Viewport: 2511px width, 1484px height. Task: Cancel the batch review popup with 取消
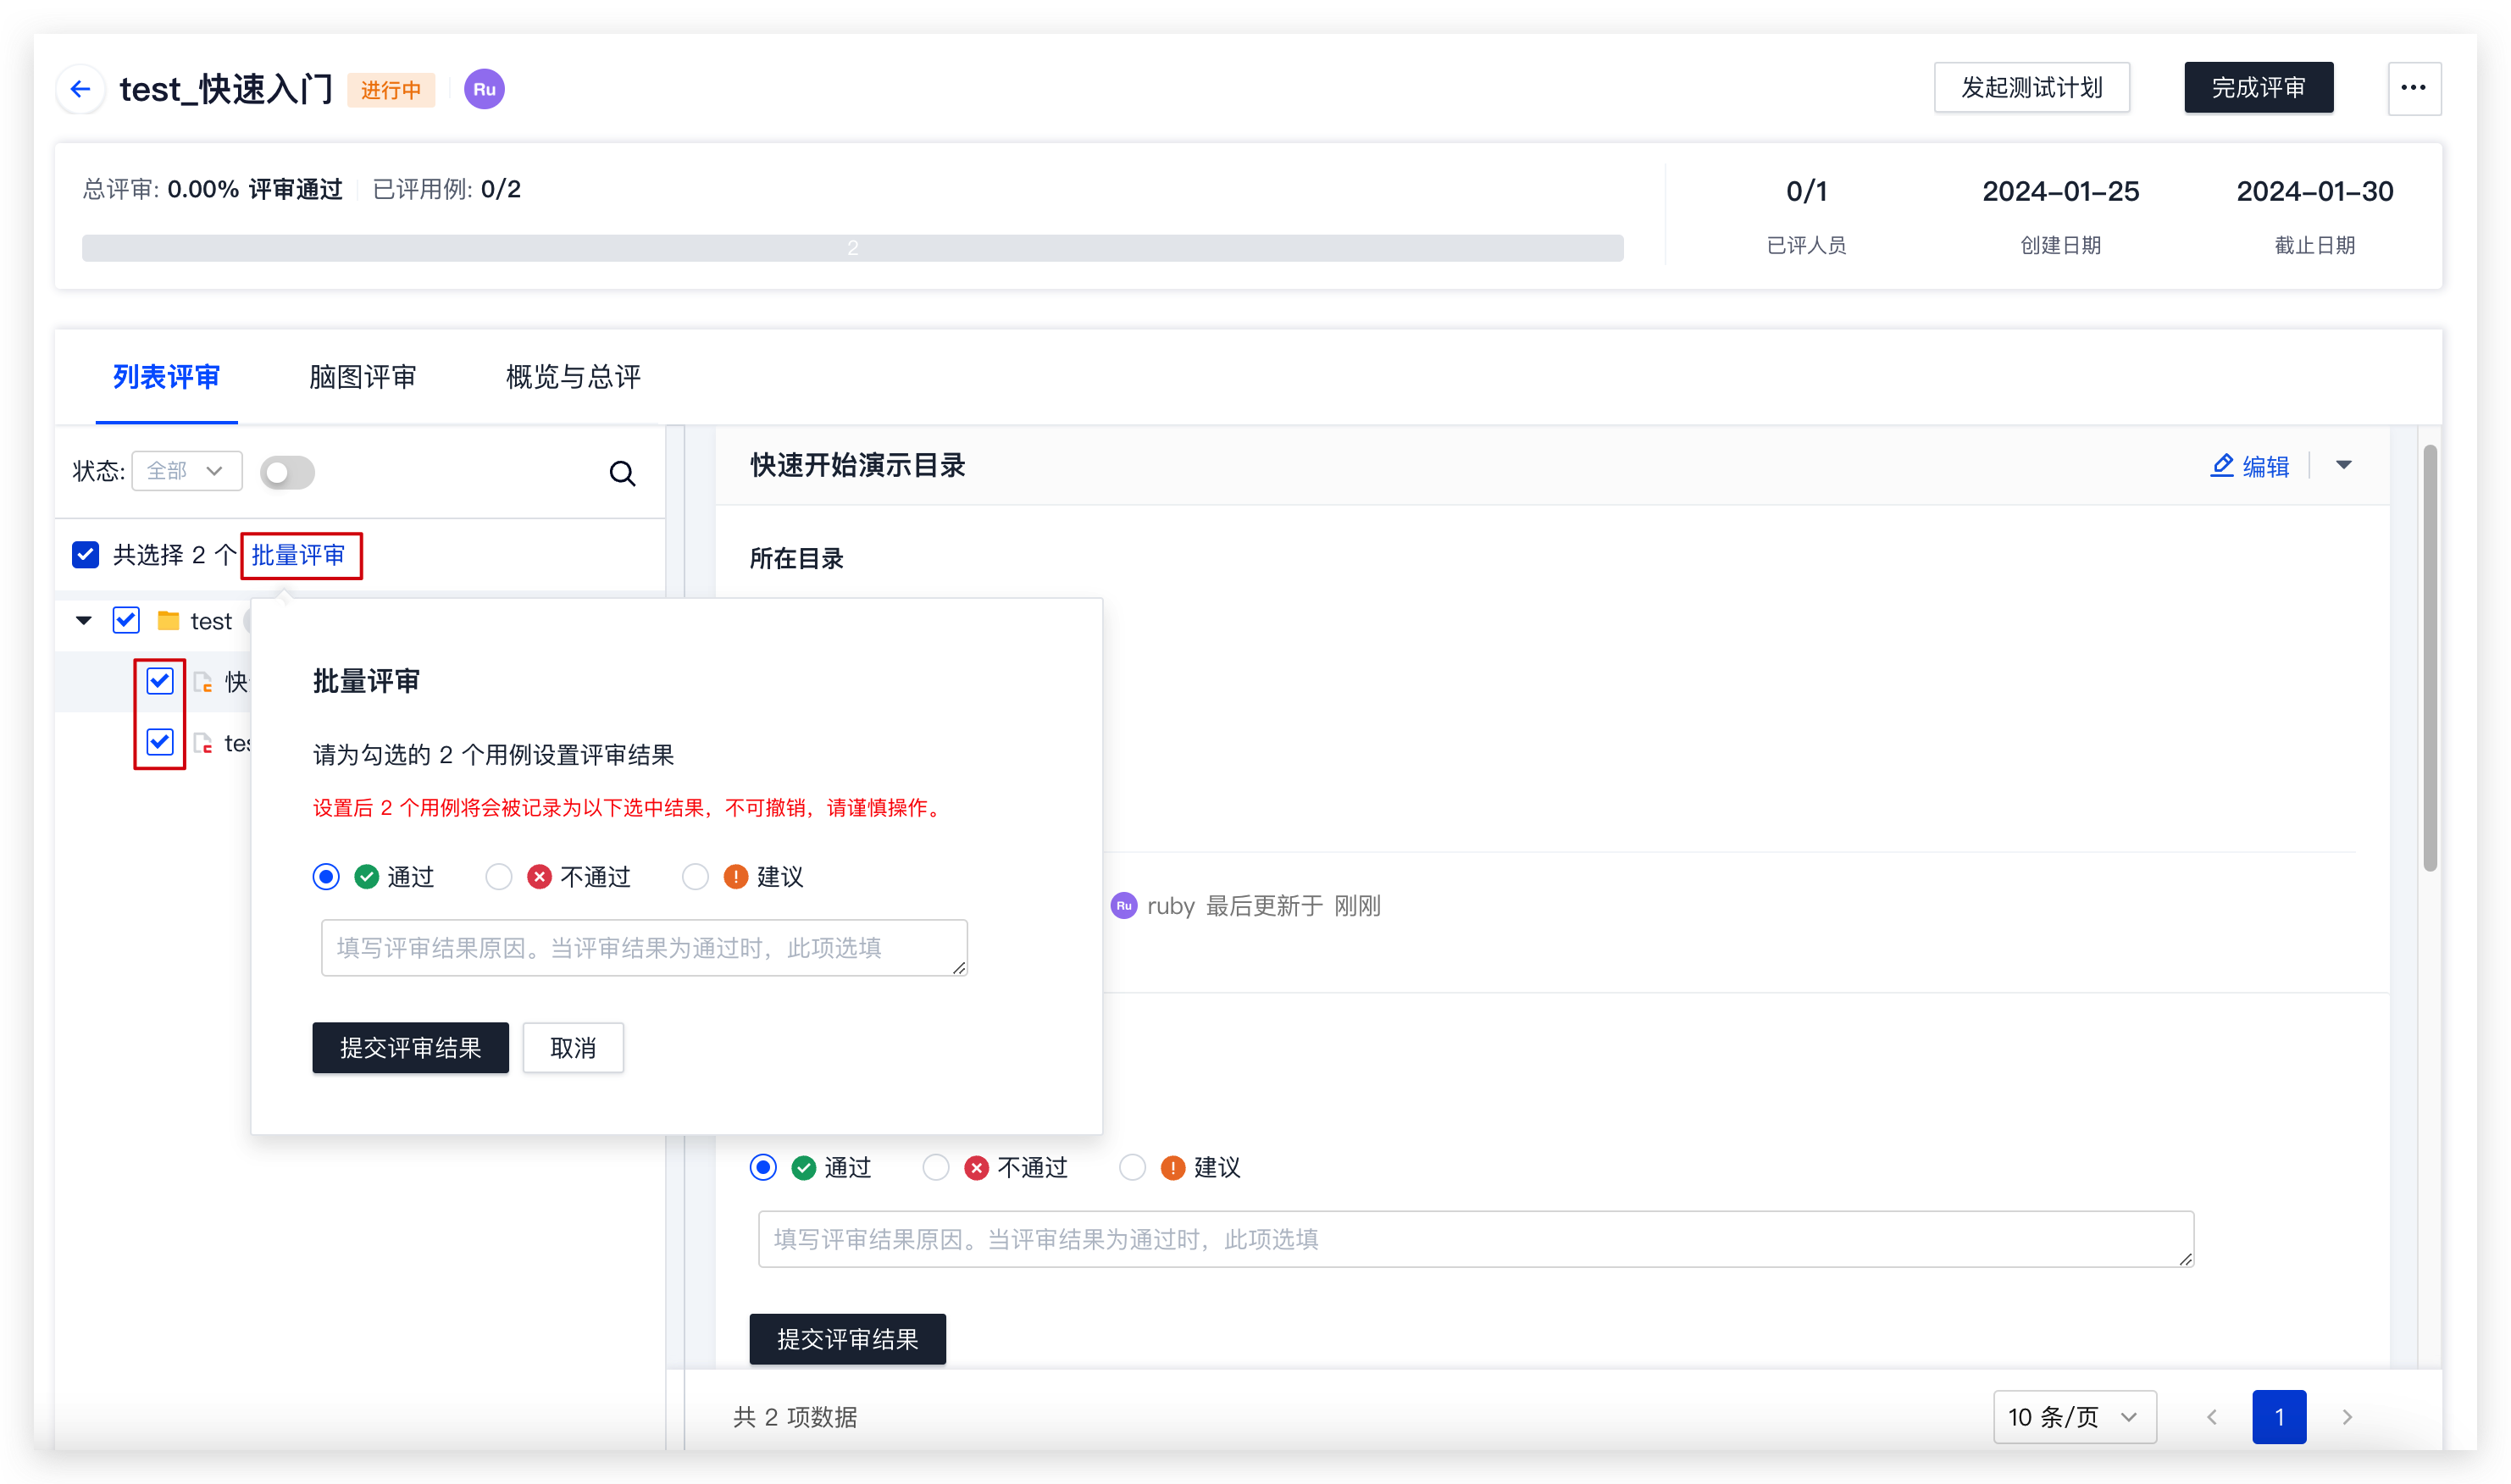[573, 1047]
